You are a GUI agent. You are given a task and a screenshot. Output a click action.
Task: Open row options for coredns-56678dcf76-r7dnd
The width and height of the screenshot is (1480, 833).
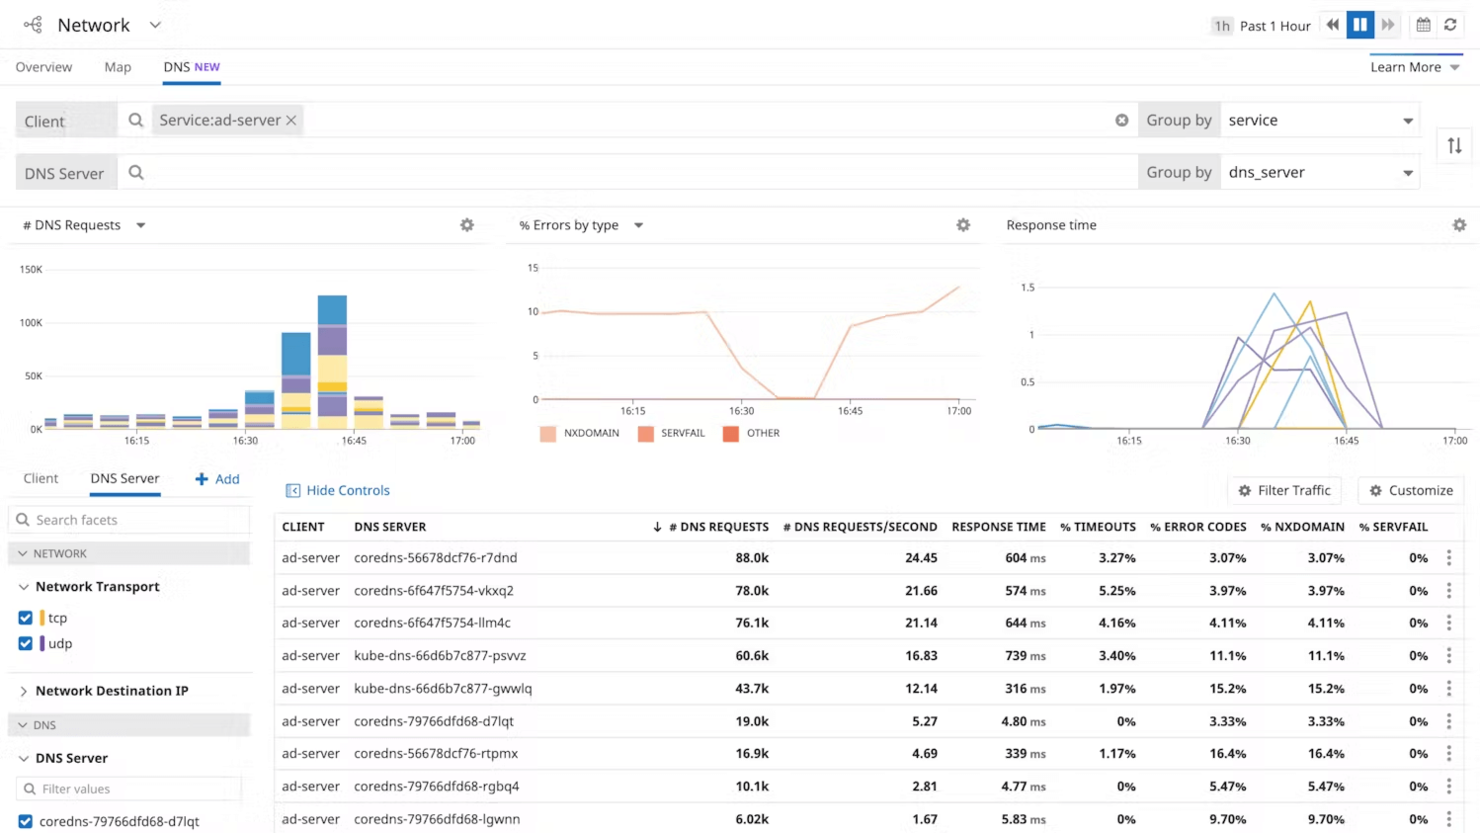(1450, 558)
